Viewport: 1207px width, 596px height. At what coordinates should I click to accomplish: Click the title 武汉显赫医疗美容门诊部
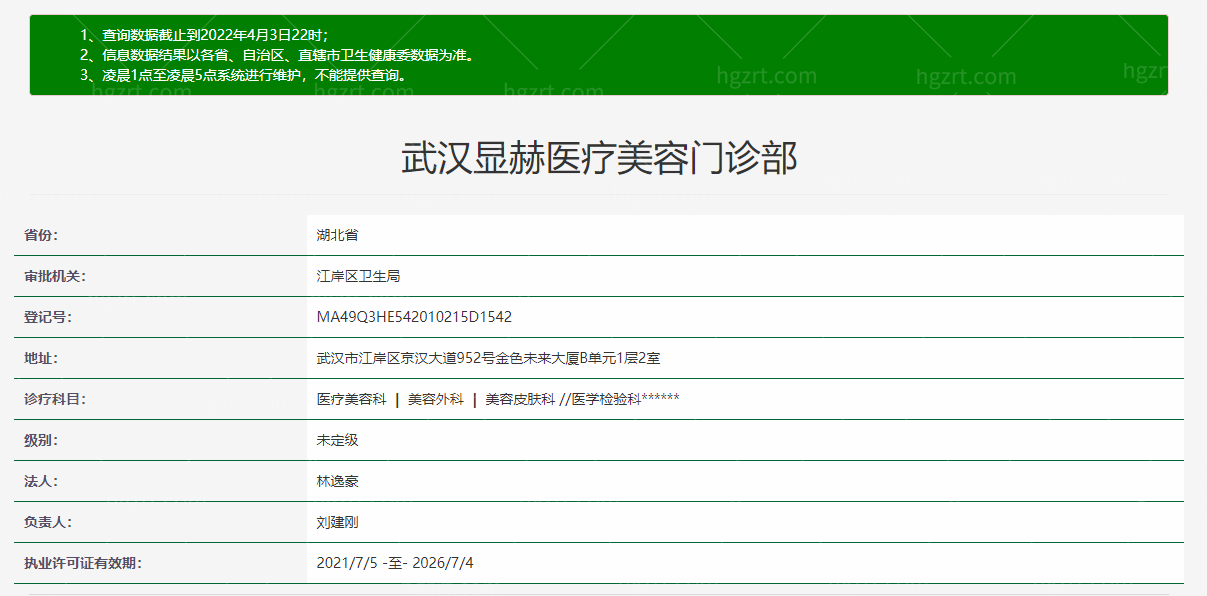tap(599, 159)
